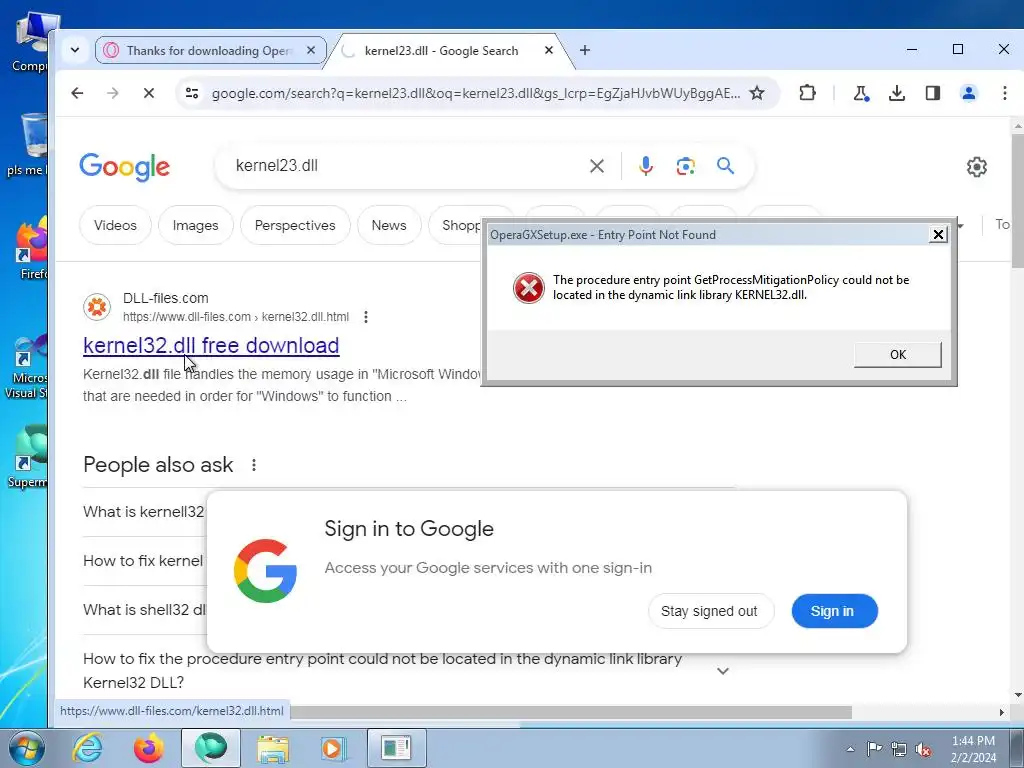
Task: Open the 'kernel32.dll free download' link
Action: (211, 345)
